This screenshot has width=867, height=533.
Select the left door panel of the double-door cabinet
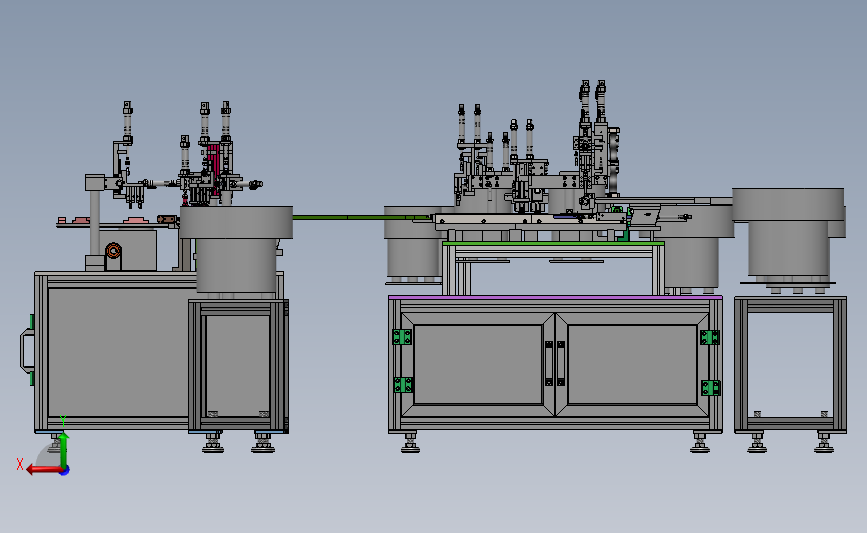tap(478, 364)
